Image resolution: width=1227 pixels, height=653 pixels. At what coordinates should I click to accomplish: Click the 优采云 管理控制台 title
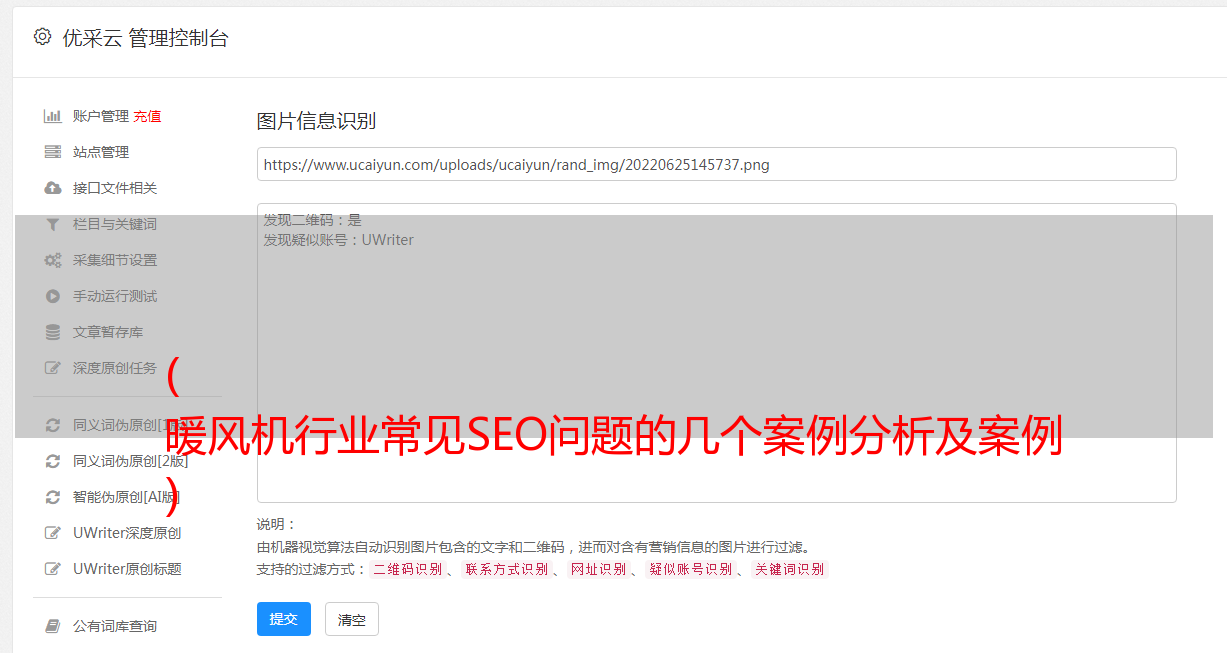point(145,38)
